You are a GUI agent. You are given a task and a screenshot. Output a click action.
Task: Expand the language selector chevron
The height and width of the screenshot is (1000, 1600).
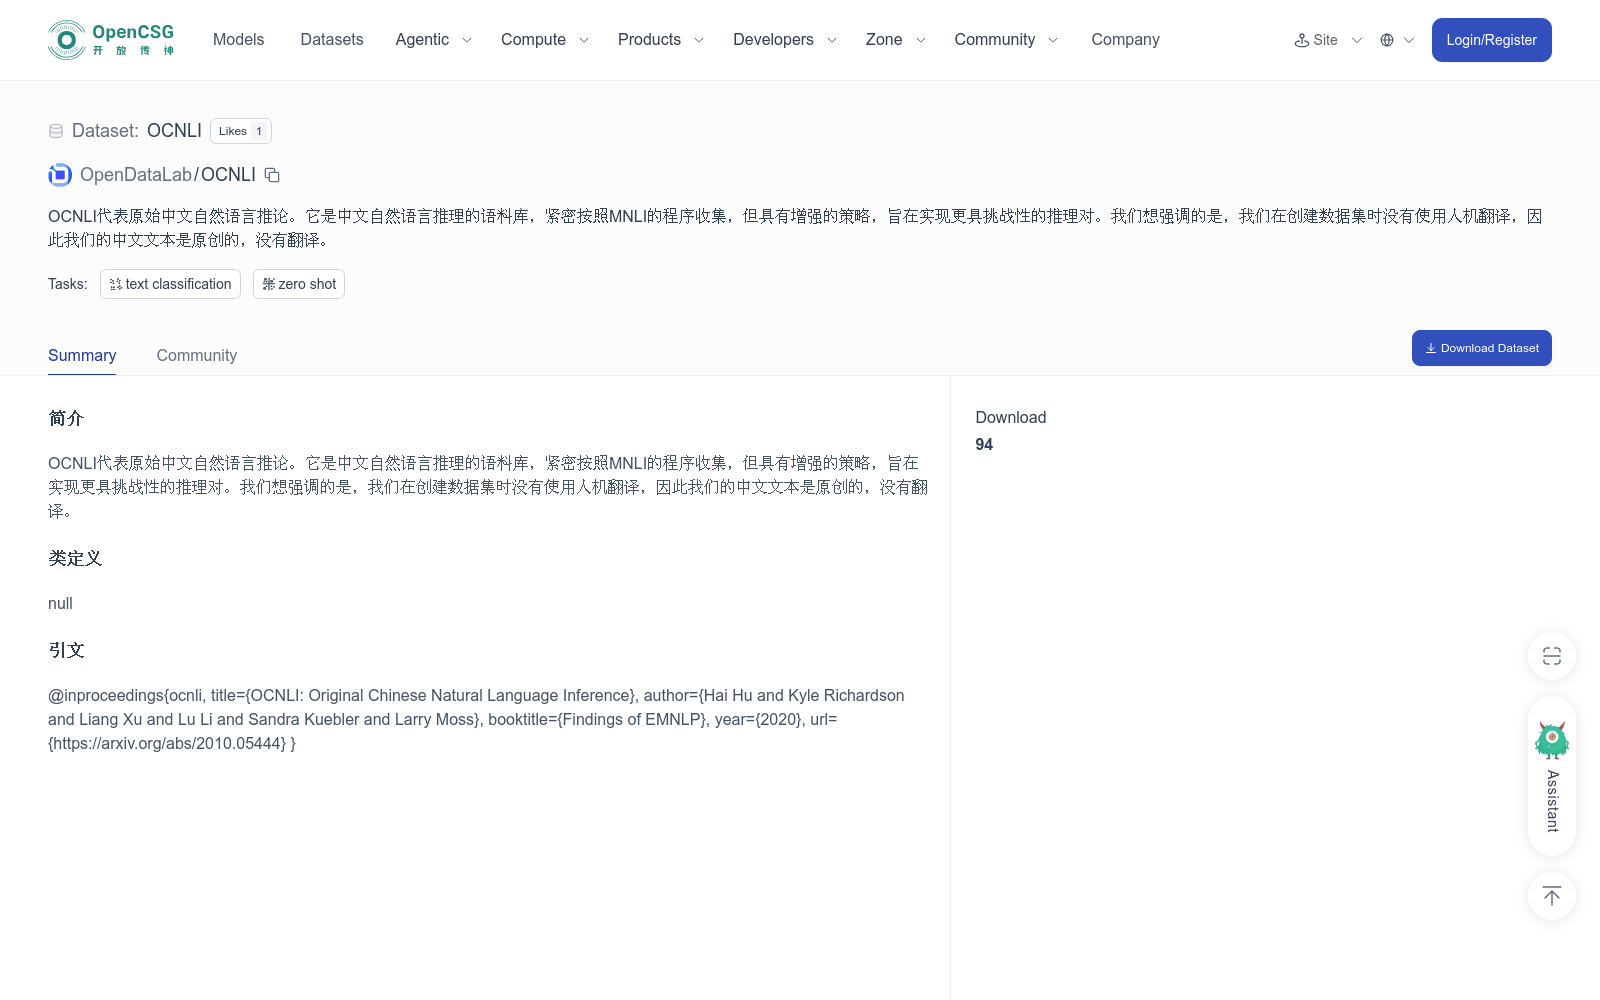point(1409,40)
